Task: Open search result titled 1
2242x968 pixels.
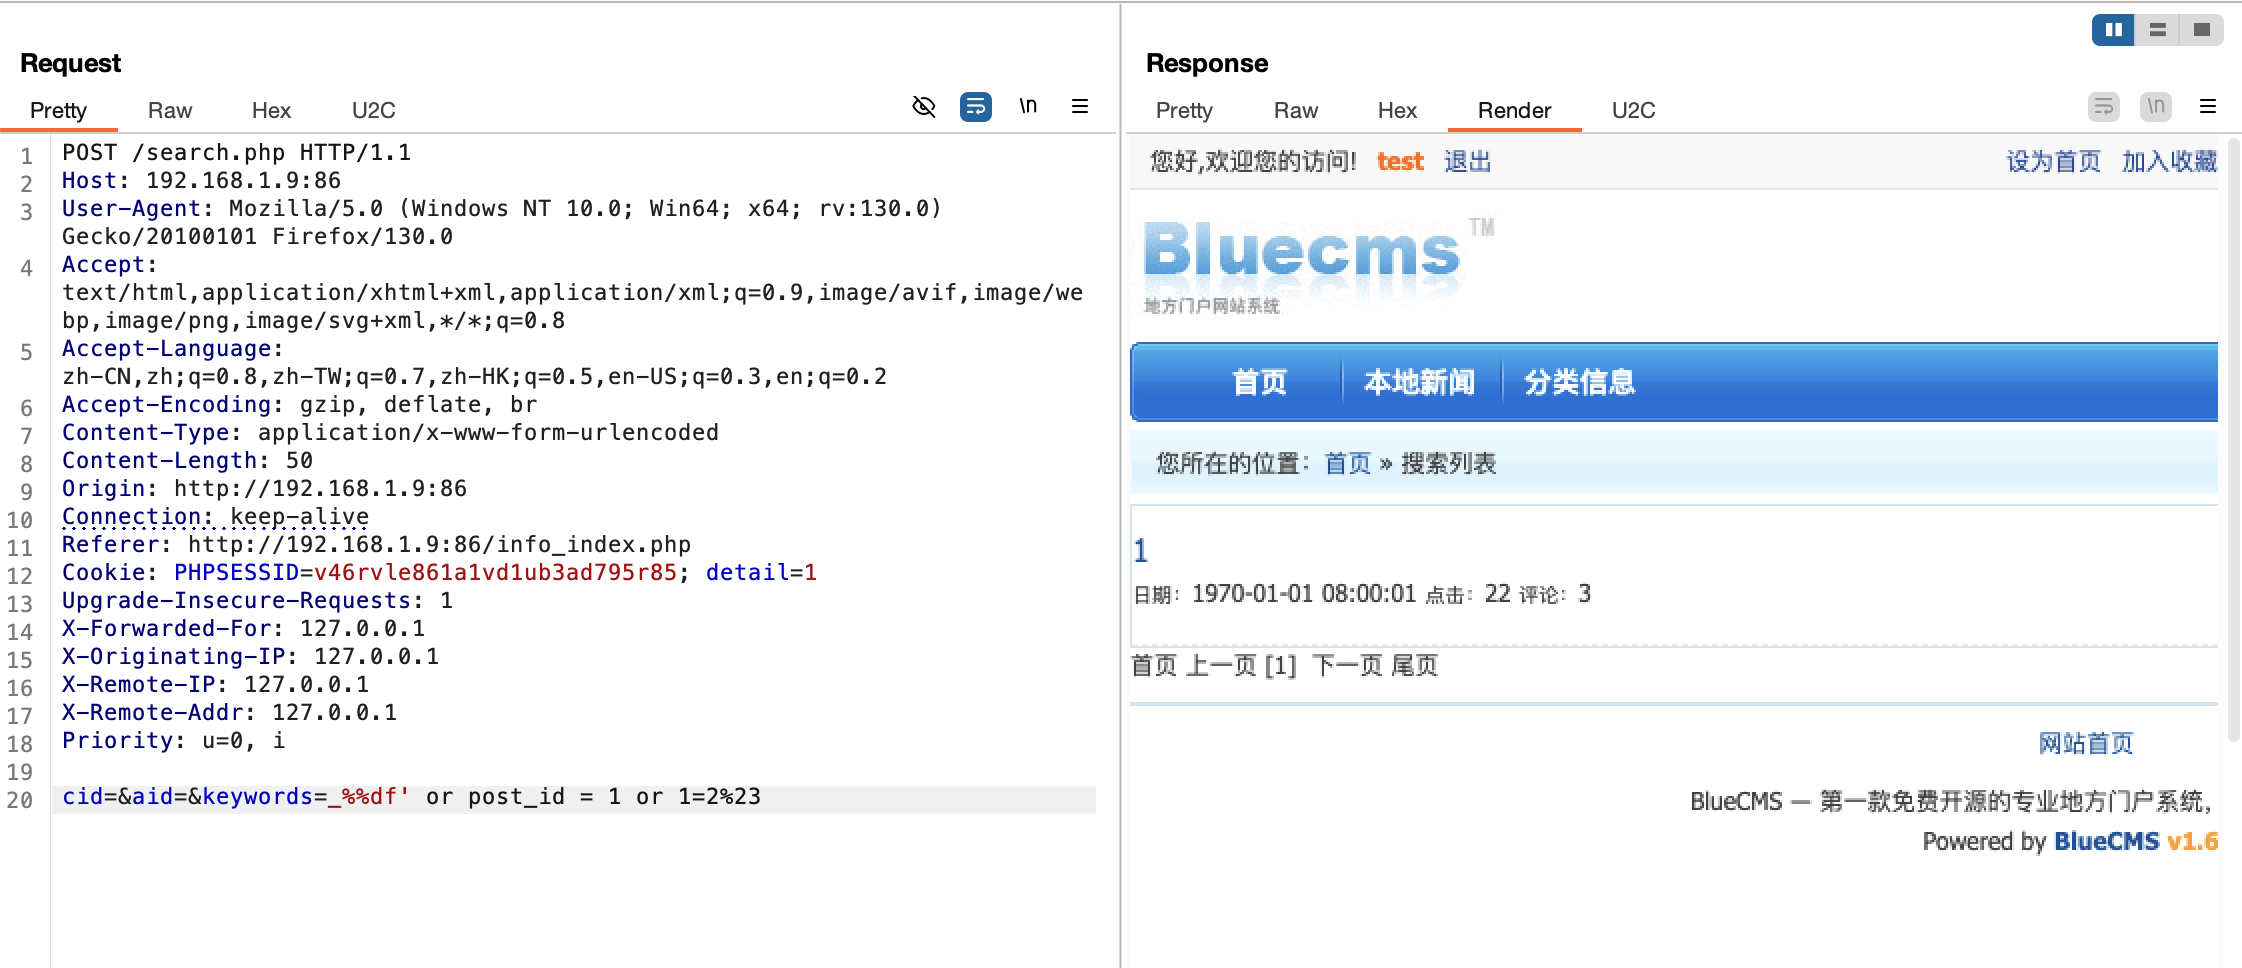Action: click(x=1141, y=550)
